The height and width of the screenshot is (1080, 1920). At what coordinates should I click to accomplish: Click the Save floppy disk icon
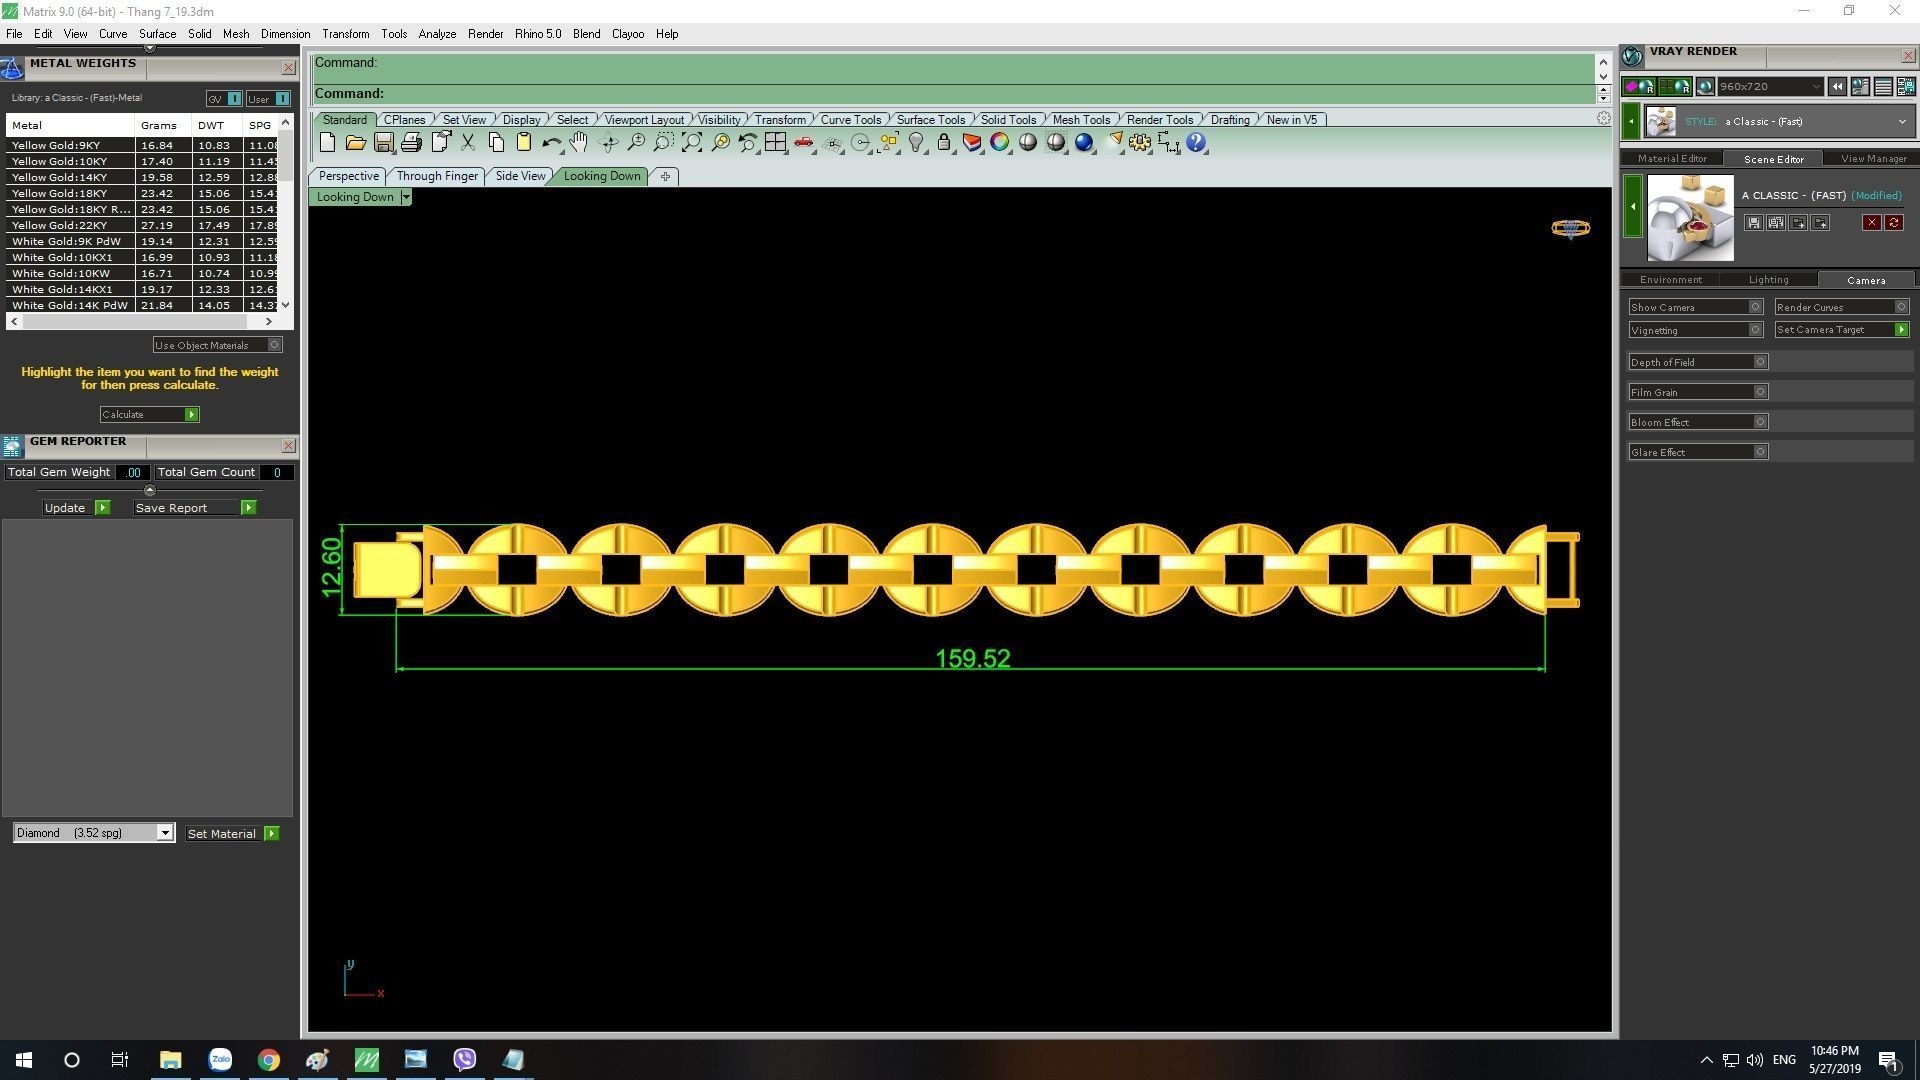pyautogui.click(x=383, y=143)
